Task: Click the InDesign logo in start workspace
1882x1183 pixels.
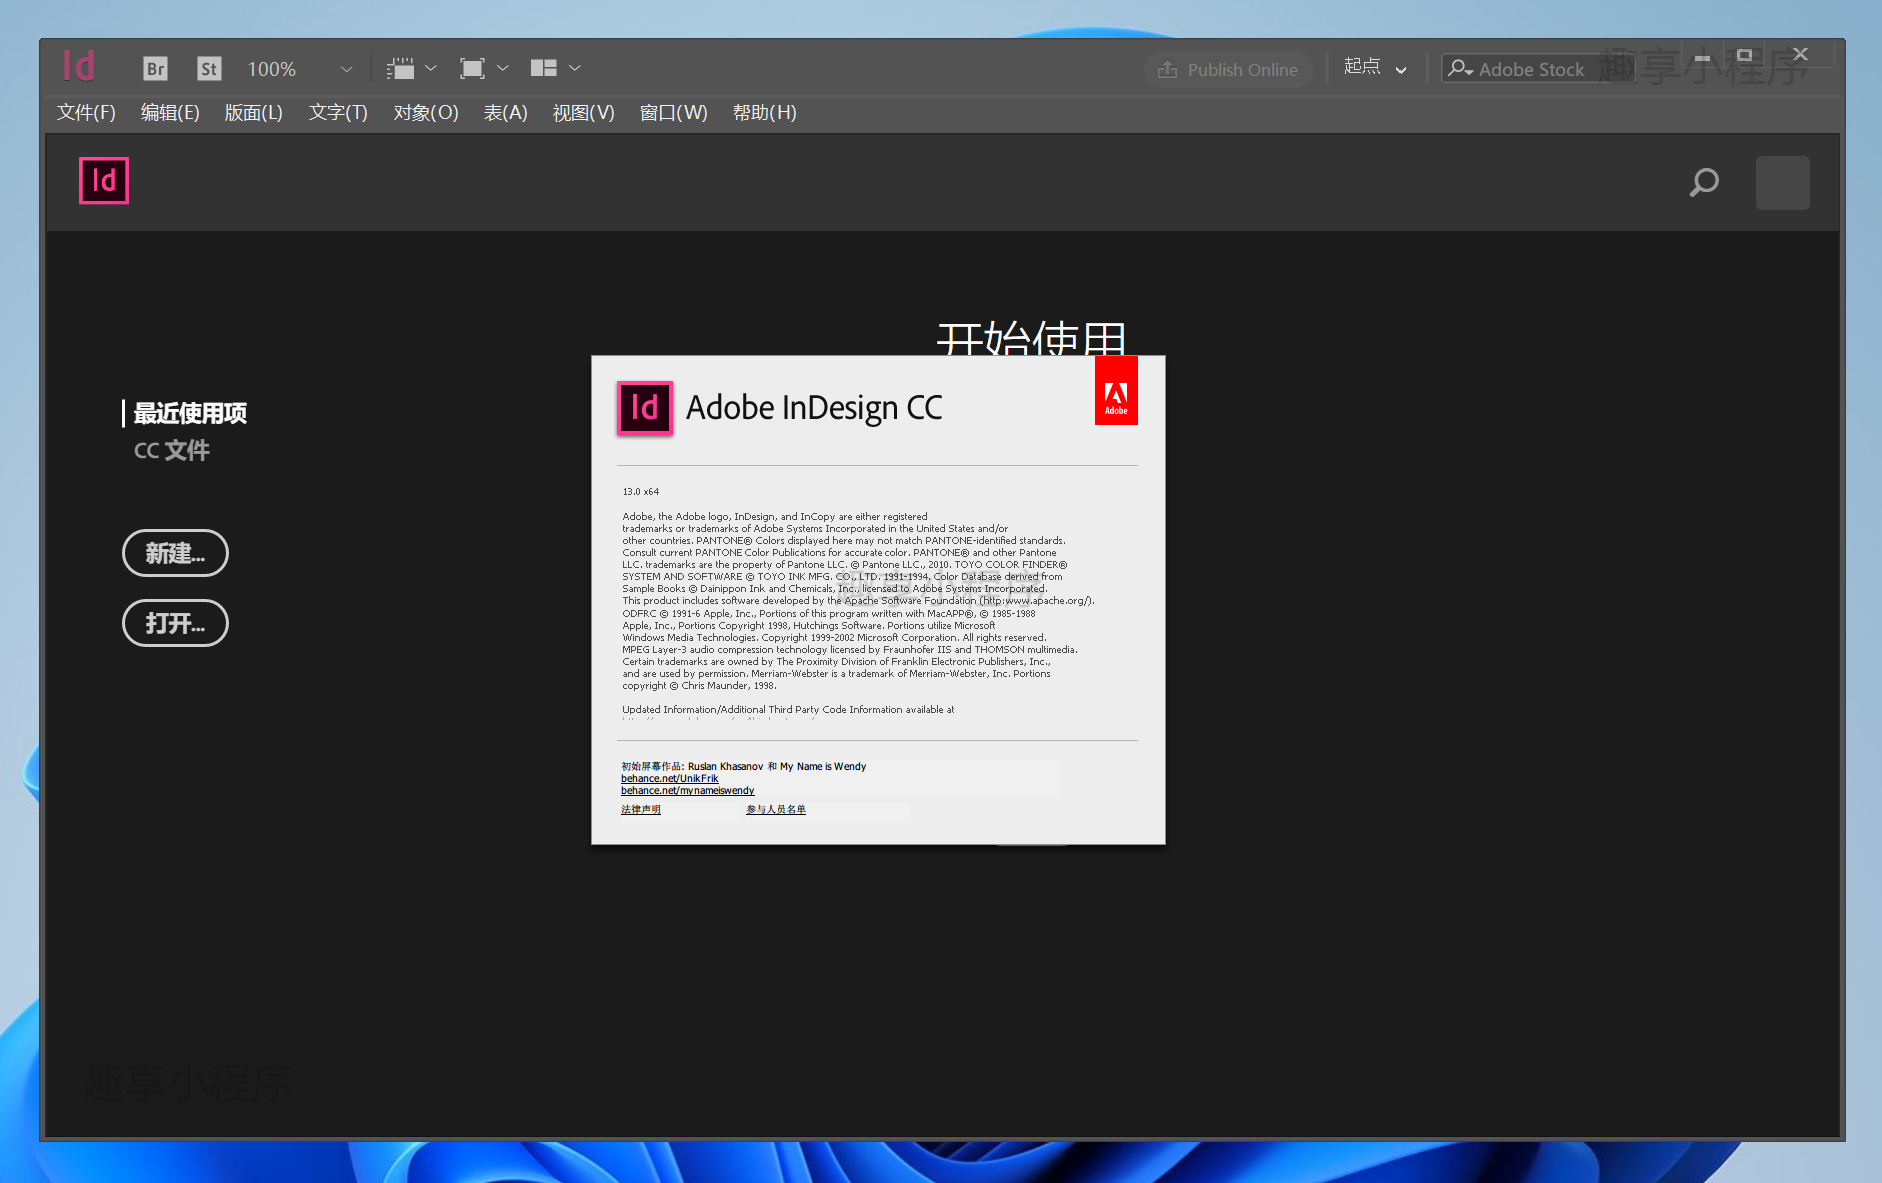Action: [x=104, y=180]
